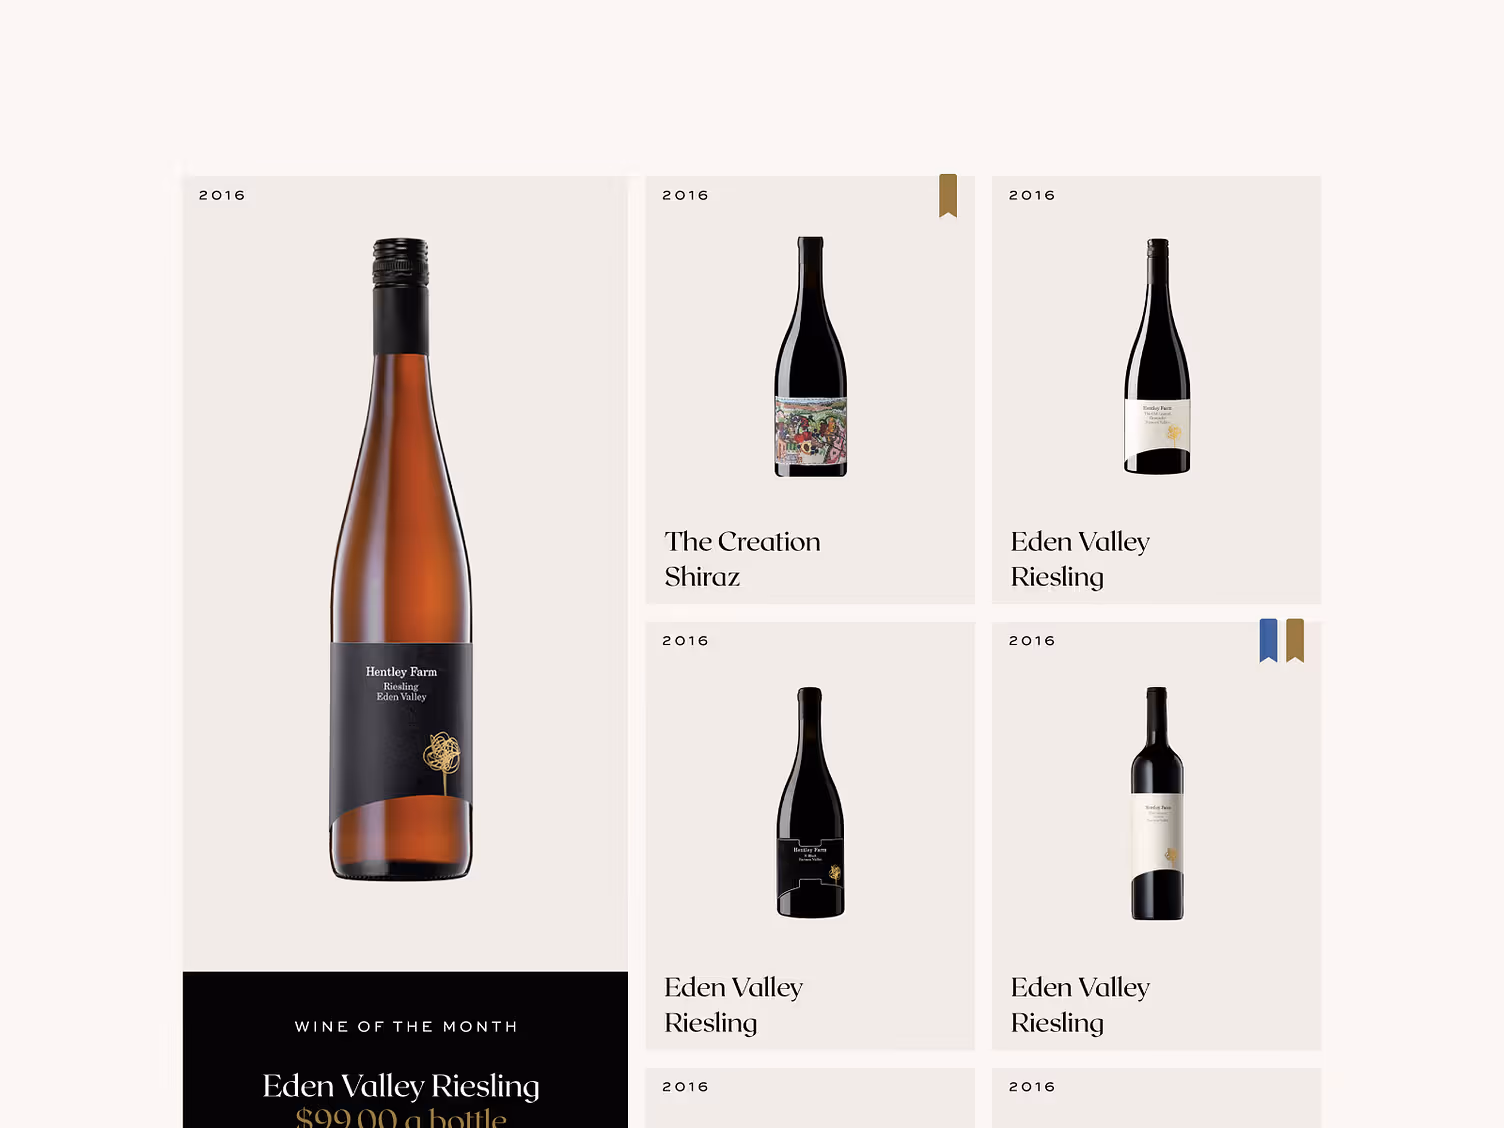Click the blue award ribbon icon

[x=1268, y=640]
